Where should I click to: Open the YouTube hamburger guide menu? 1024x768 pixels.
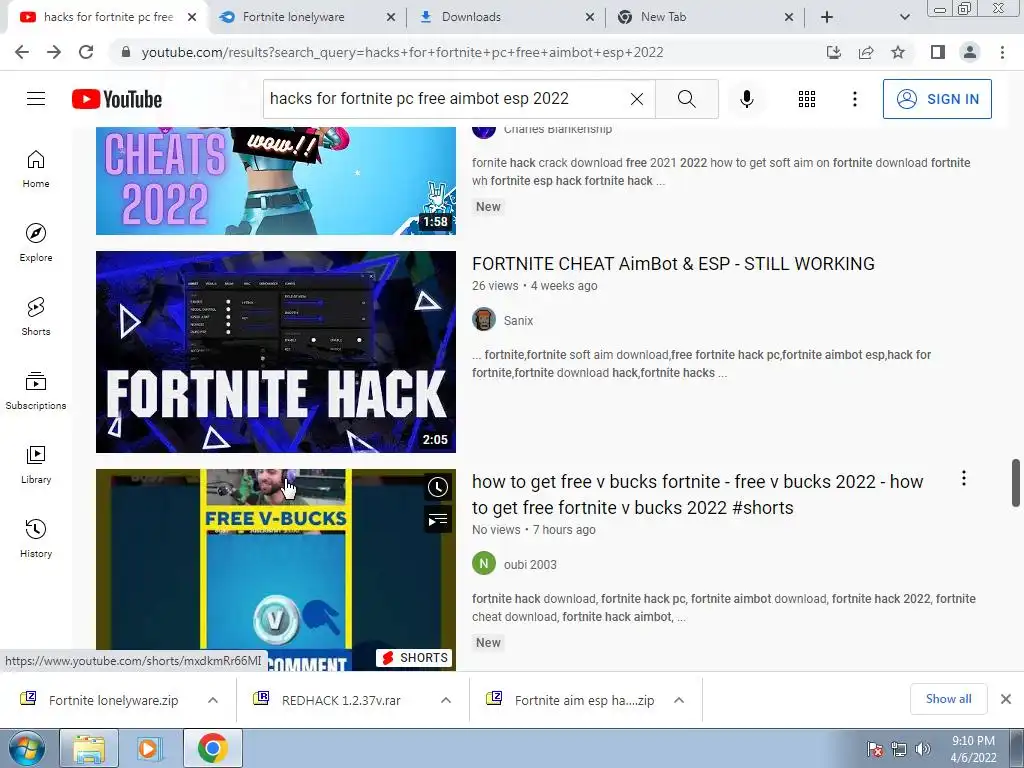pyautogui.click(x=36, y=99)
